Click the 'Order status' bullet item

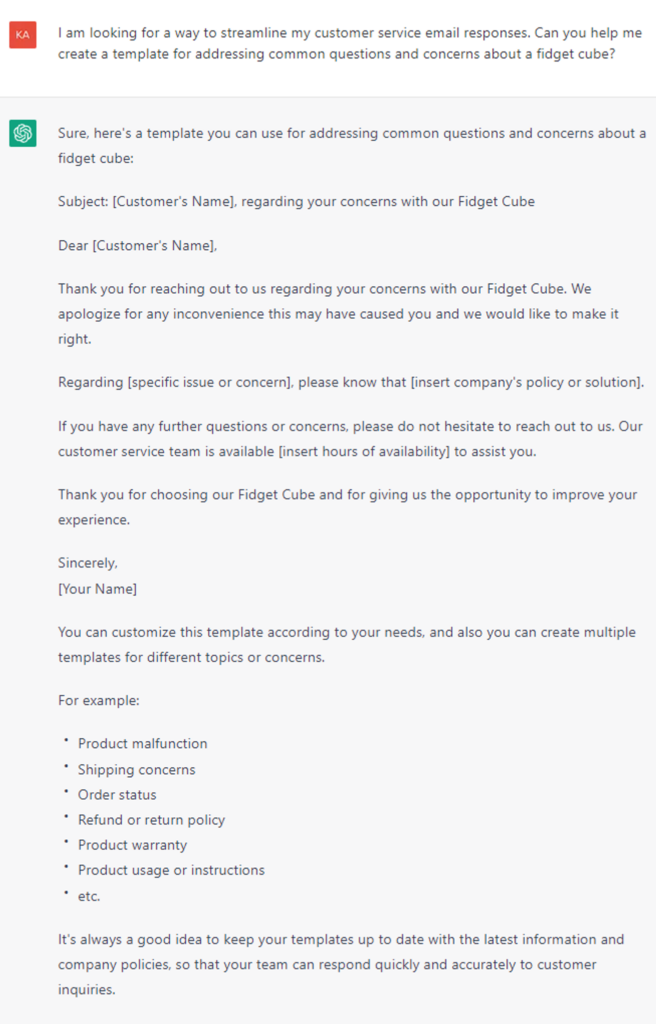tap(117, 795)
